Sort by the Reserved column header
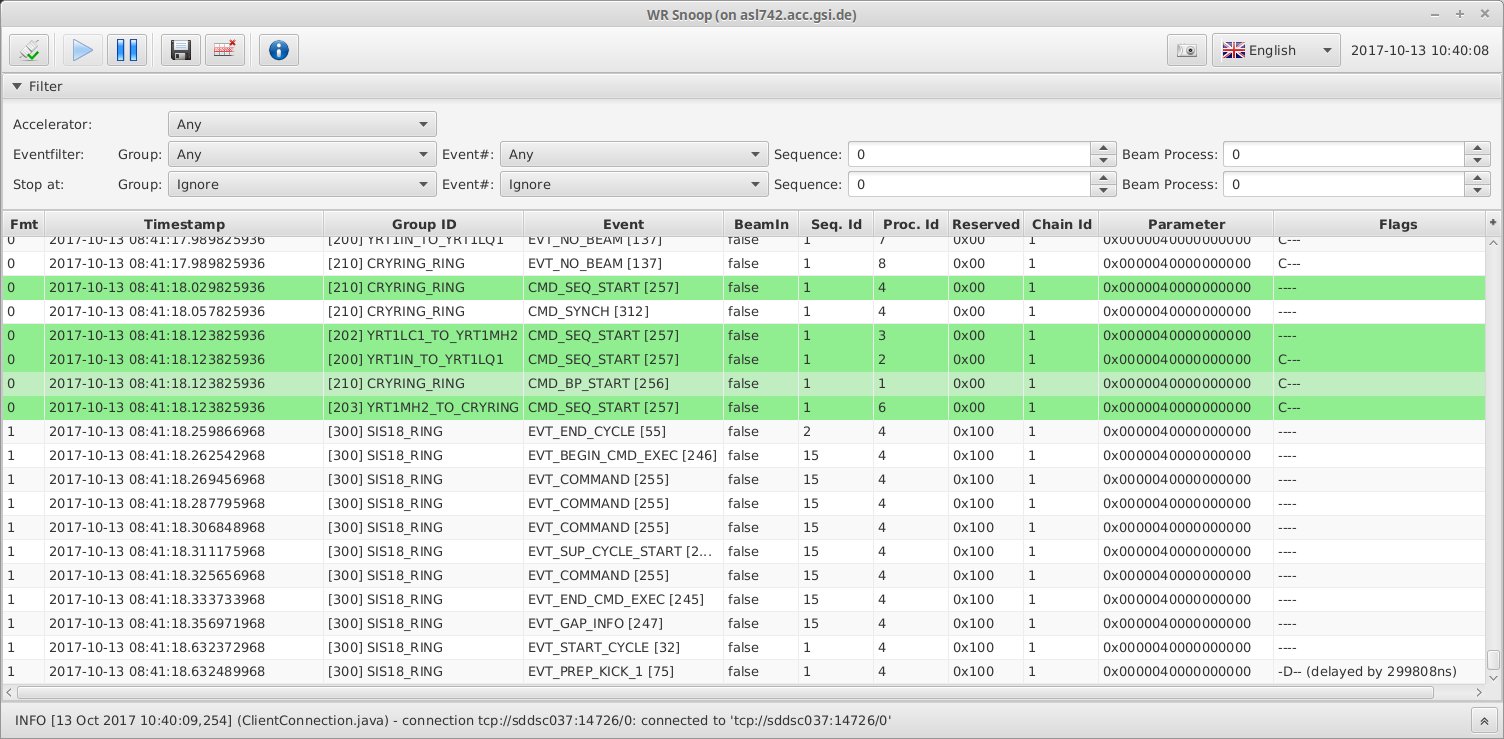 tap(986, 224)
